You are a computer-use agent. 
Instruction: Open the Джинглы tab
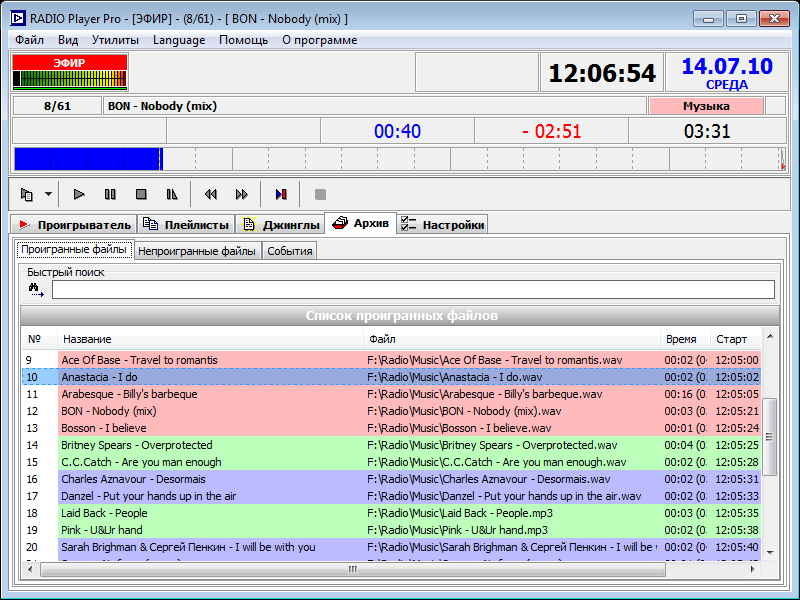[281, 224]
